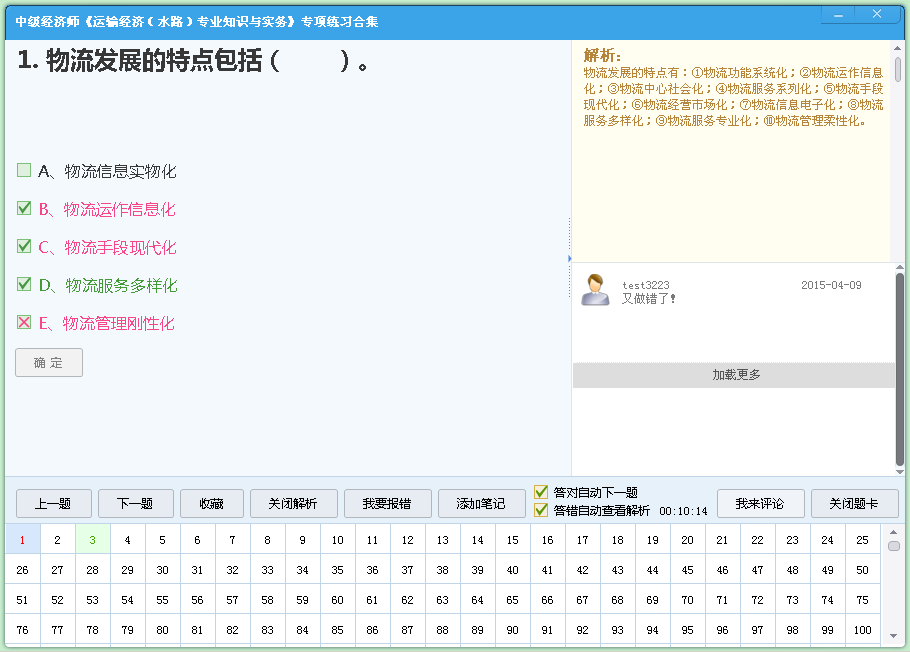Click test3223 user avatar icon
Screen dimensions: 910x652
[595, 290]
